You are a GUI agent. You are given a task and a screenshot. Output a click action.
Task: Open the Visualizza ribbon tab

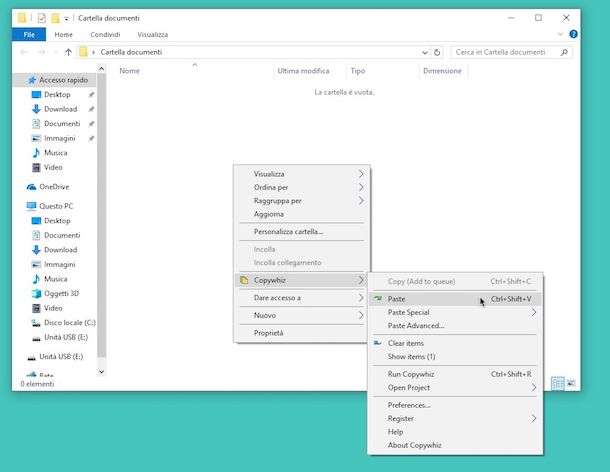coord(152,34)
